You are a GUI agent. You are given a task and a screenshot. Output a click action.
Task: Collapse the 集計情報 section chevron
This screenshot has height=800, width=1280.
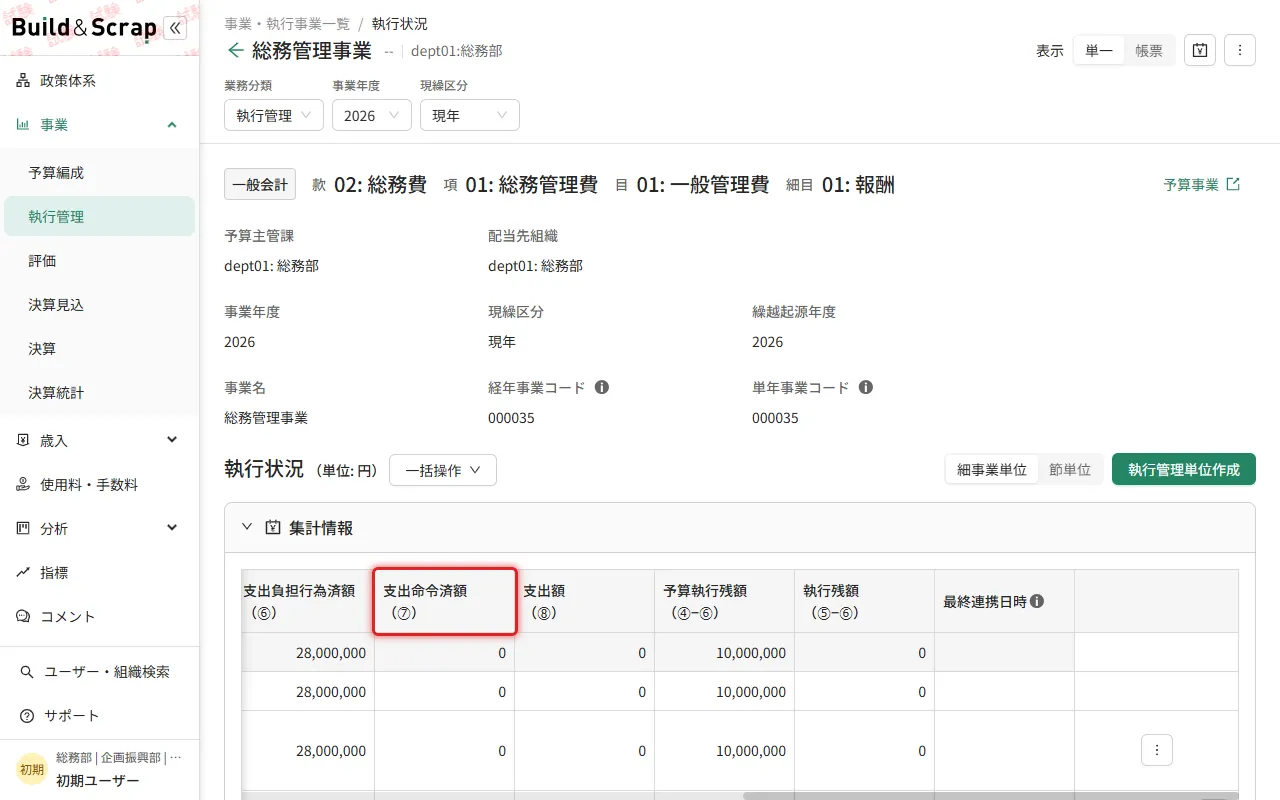click(x=247, y=527)
